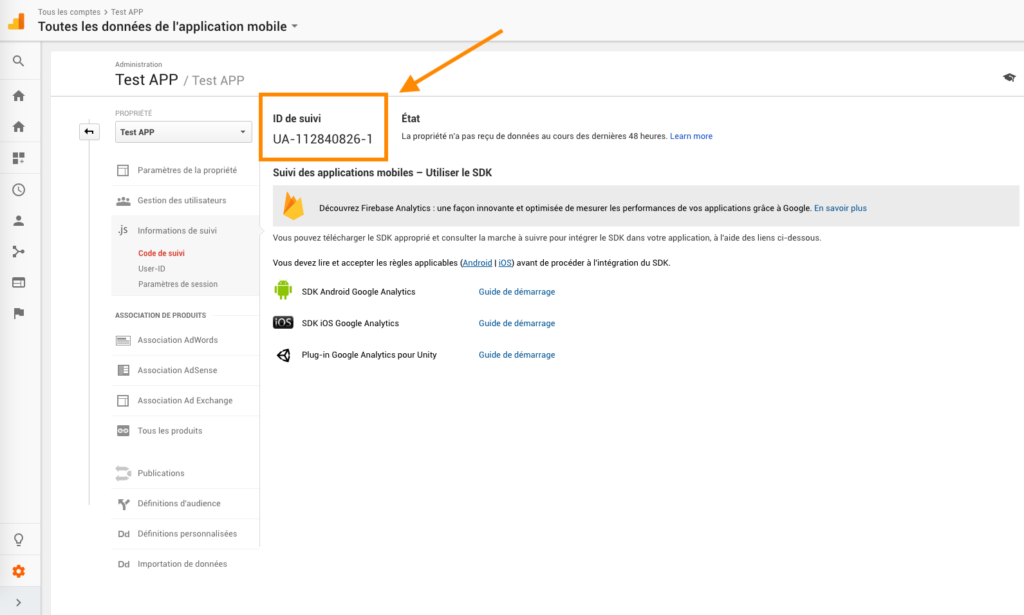Screen dimensions: 1024x615
Task: Click the graduation cap help icon
Action: pyautogui.click(x=1009, y=78)
